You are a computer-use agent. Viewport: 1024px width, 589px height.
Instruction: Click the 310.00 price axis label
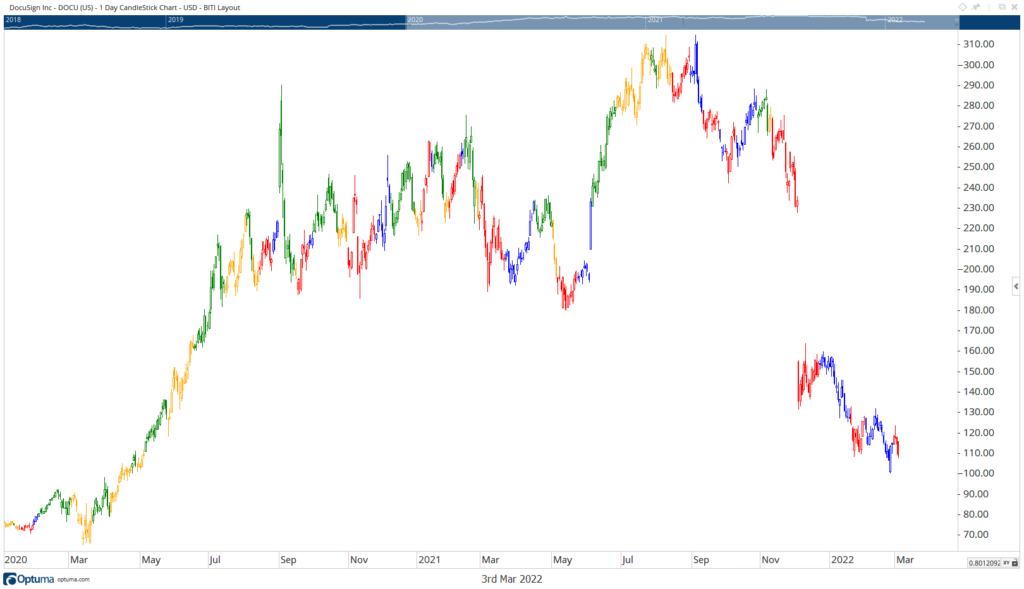[978, 44]
